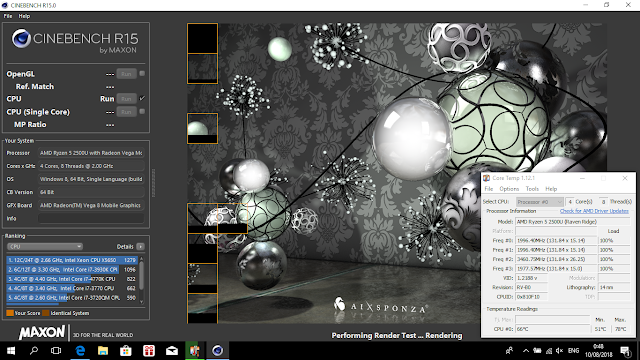Toggle the CPU (Single Core) checkbox
This screenshot has width=640, height=360.
pos(142,111)
